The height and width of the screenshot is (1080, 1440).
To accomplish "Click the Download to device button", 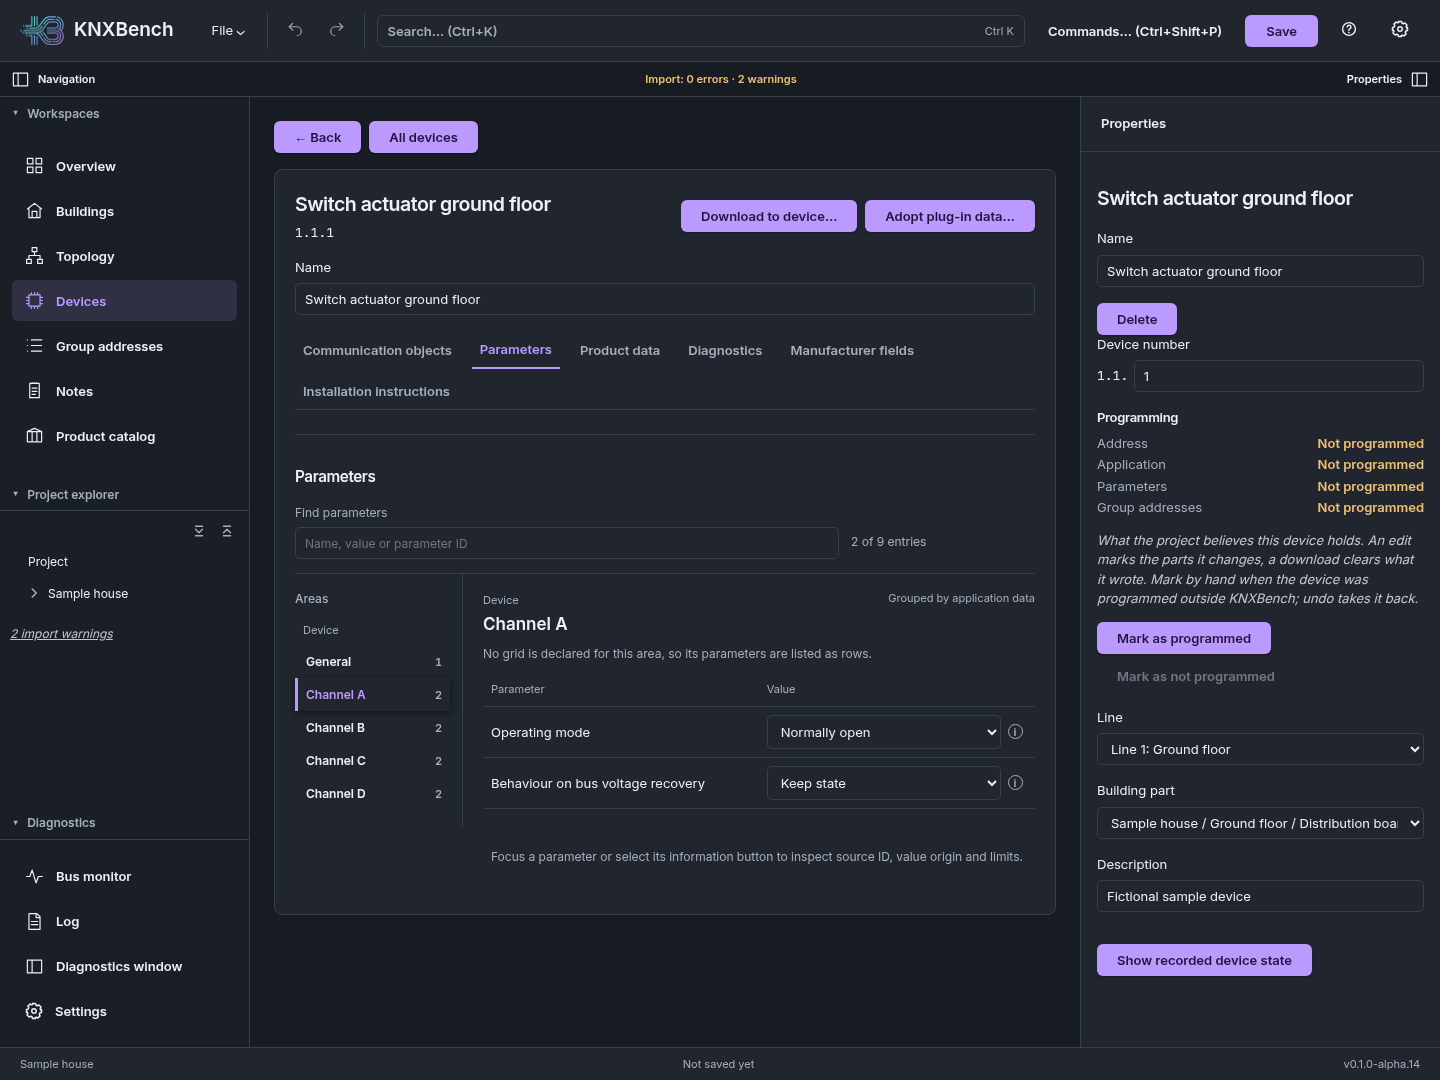I will 769,216.
